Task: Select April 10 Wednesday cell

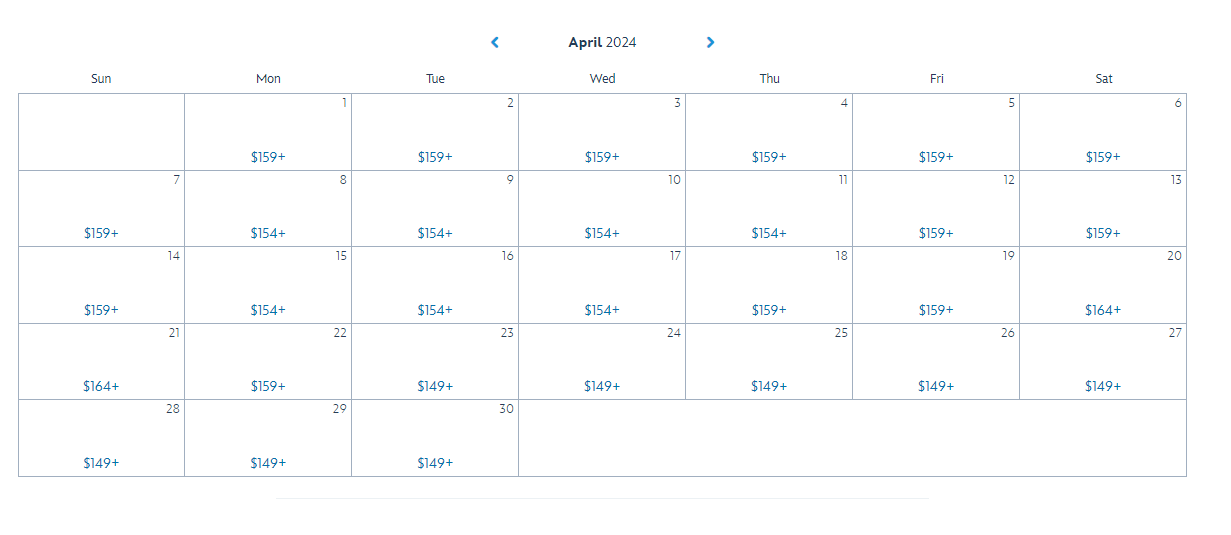Action: click(602, 209)
